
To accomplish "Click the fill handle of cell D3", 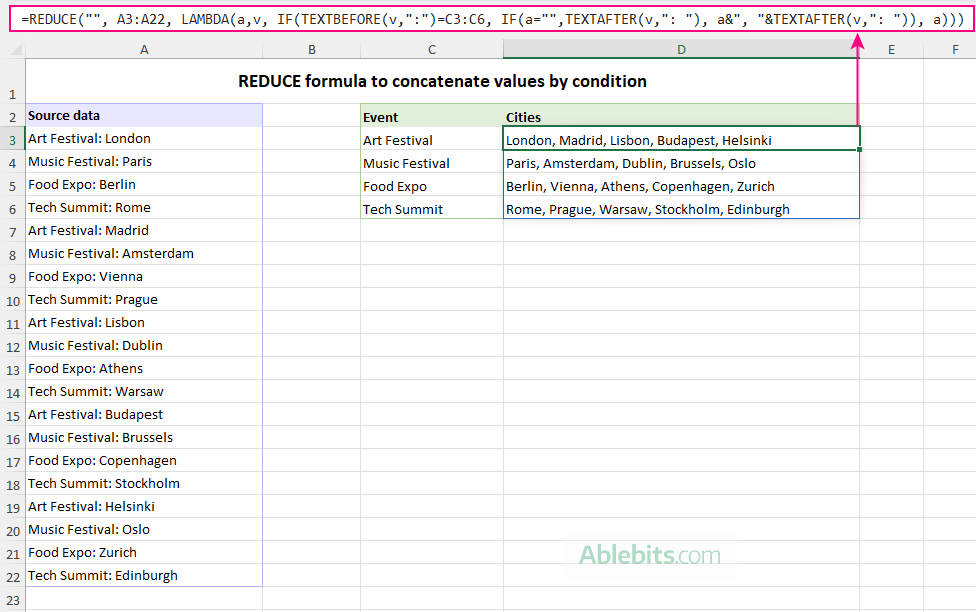I will coord(859,149).
